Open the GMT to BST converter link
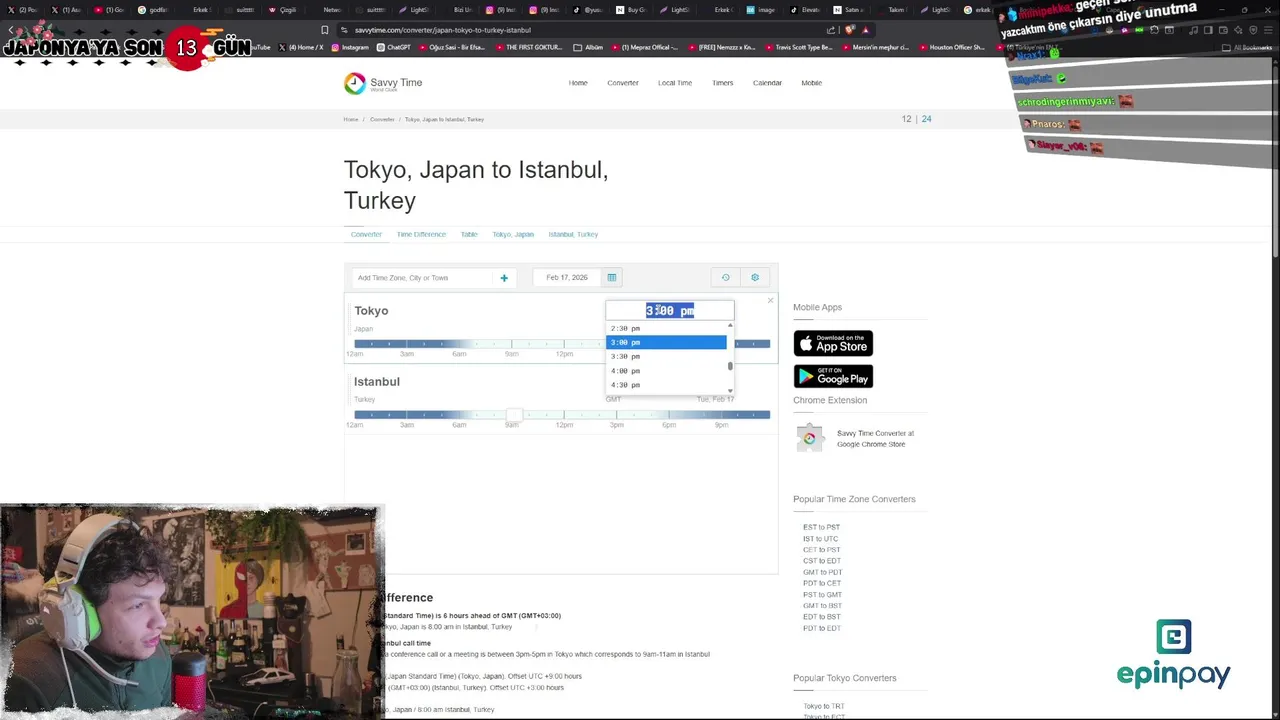1280x720 pixels. pos(822,606)
